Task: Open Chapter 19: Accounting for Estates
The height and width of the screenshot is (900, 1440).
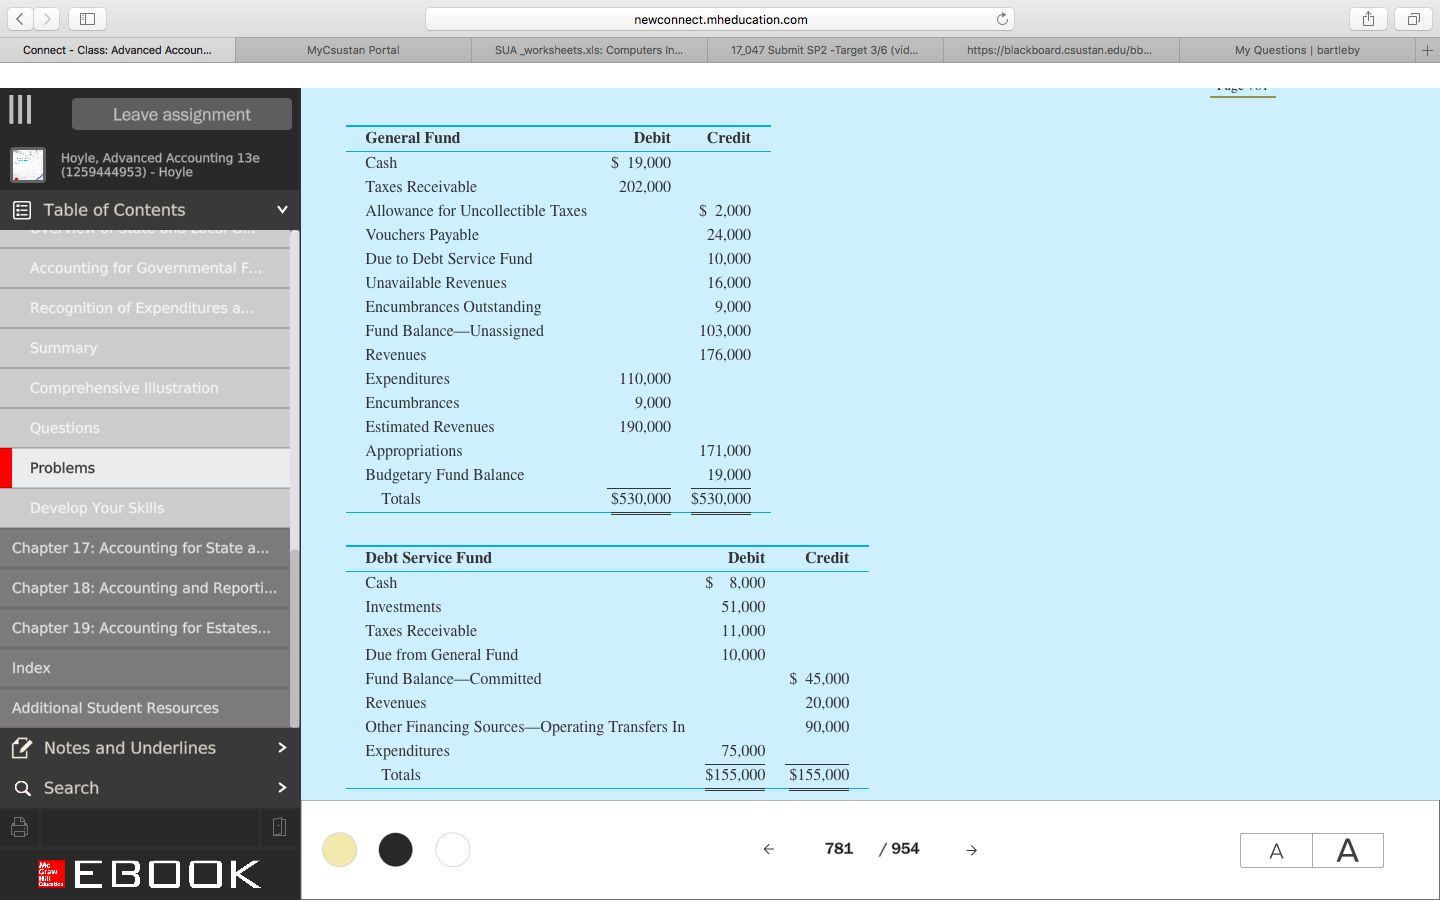Action: [145, 628]
